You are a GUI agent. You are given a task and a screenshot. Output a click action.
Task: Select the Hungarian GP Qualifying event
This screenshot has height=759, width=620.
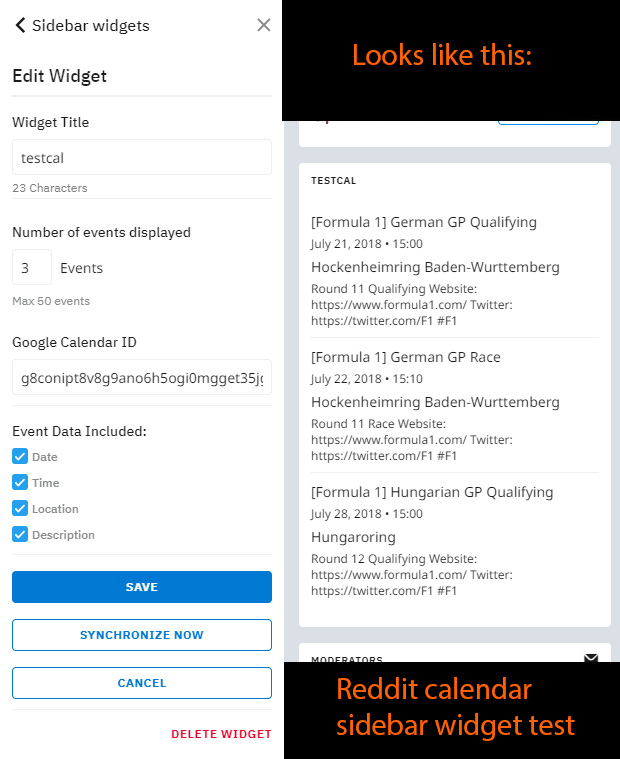432,492
